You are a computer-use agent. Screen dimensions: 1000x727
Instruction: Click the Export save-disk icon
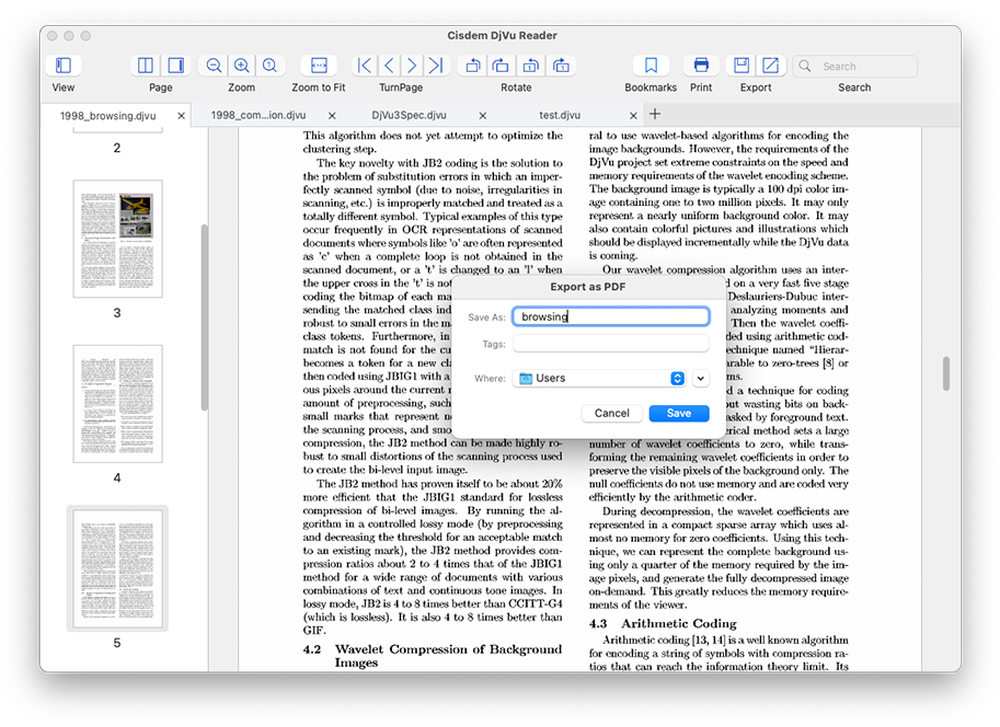(741, 65)
